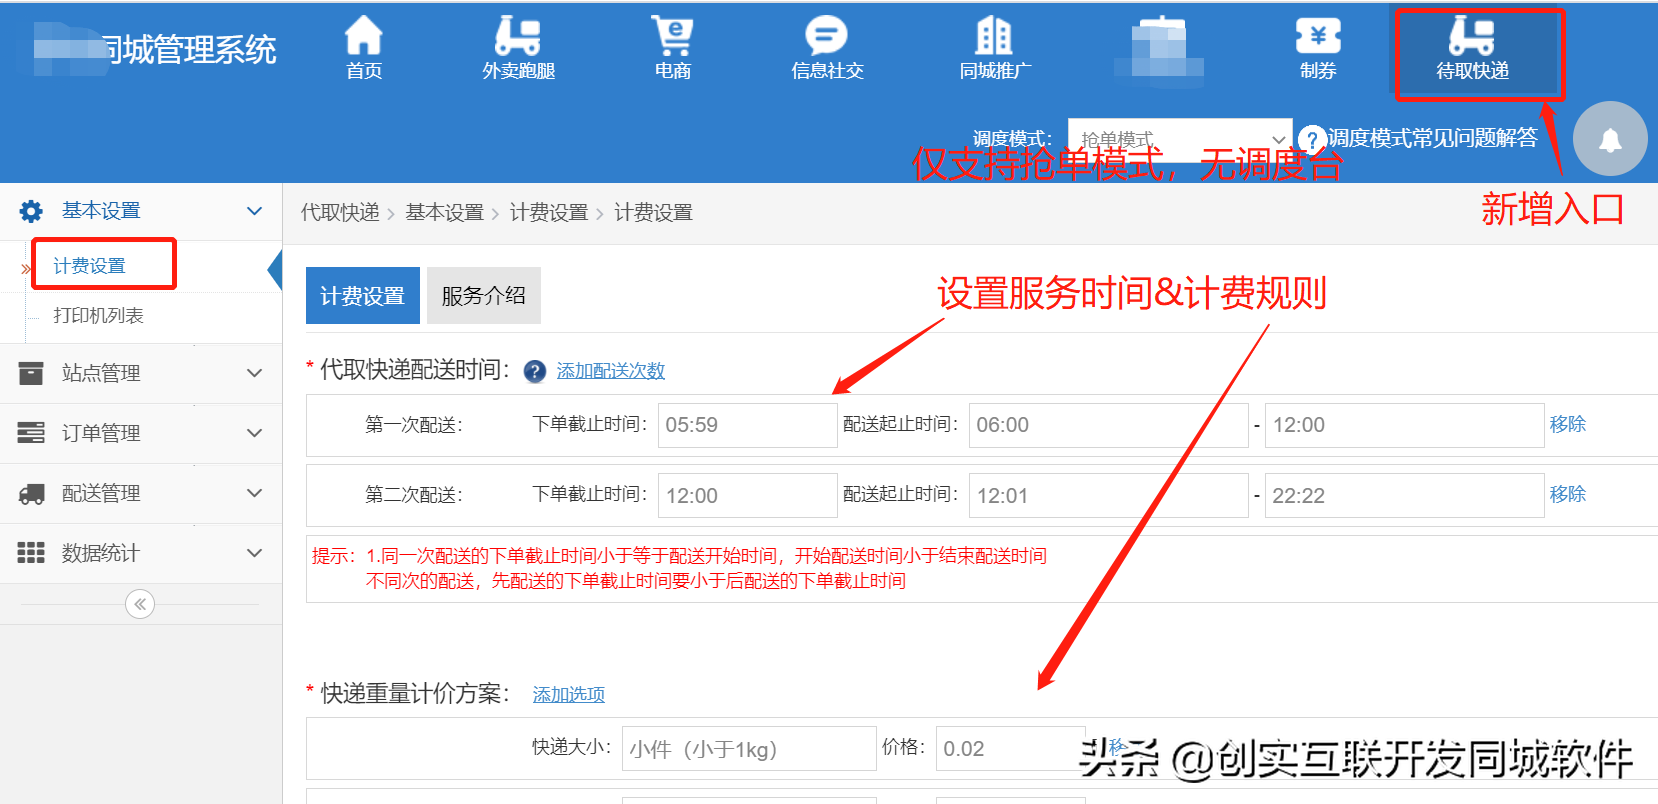This screenshot has height=804, width=1658.
Task: Click the truck icon next to 配送管理
Action: coord(31,493)
